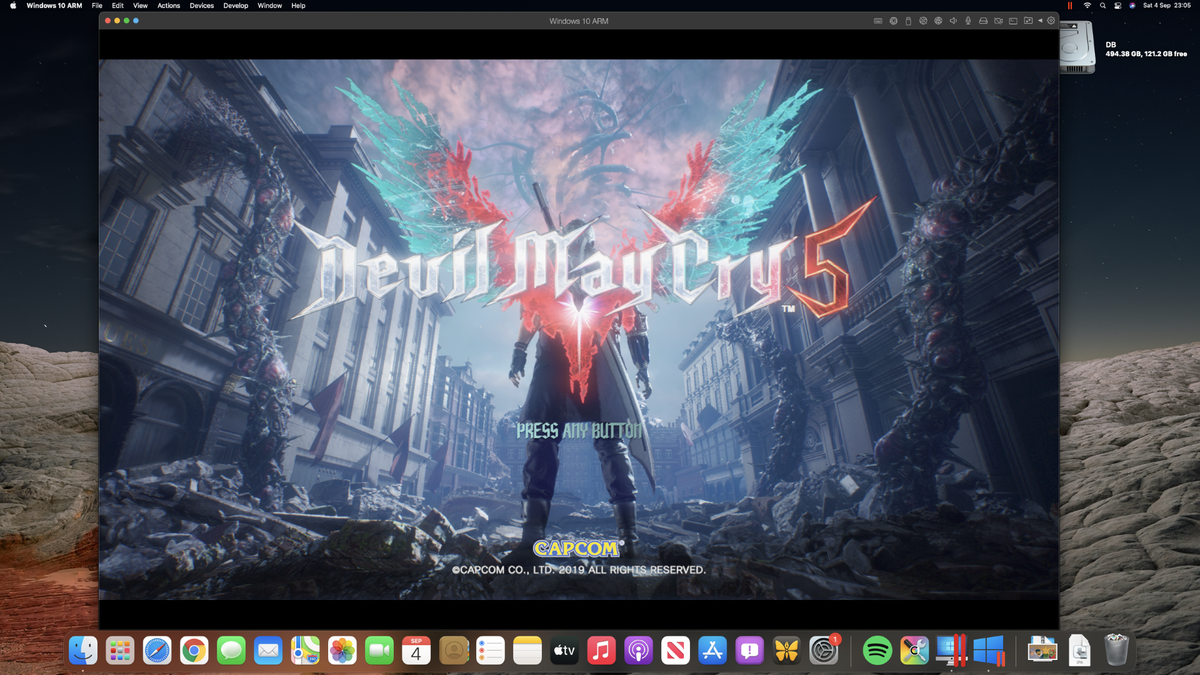Open Spotlight search in menu bar

(1103, 5)
